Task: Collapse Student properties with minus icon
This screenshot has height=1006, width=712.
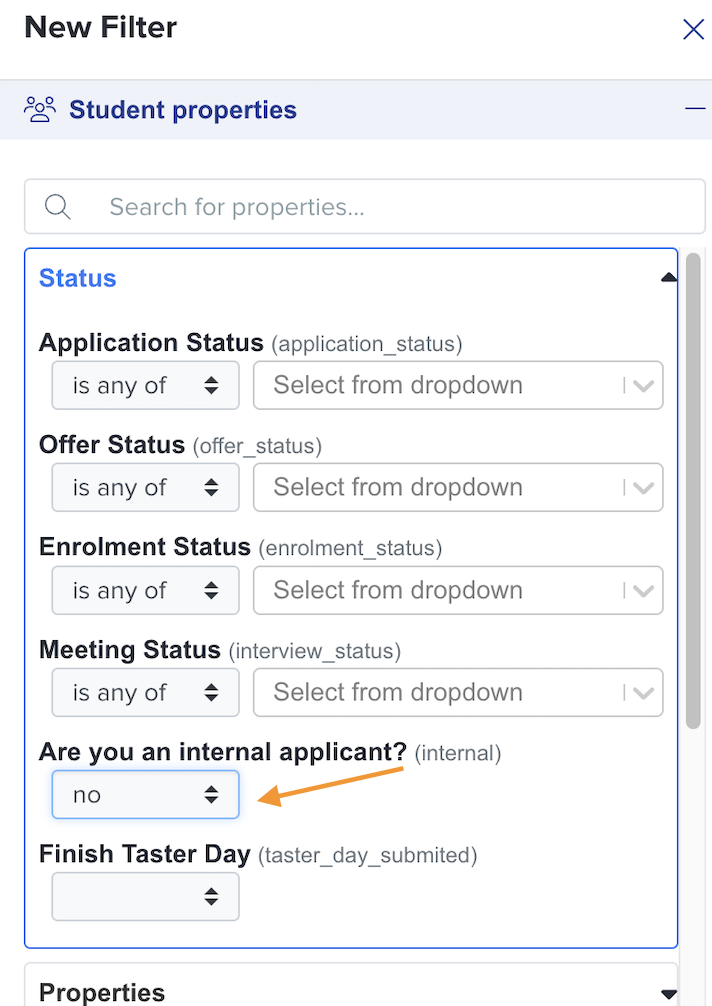Action: (x=695, y=108)
